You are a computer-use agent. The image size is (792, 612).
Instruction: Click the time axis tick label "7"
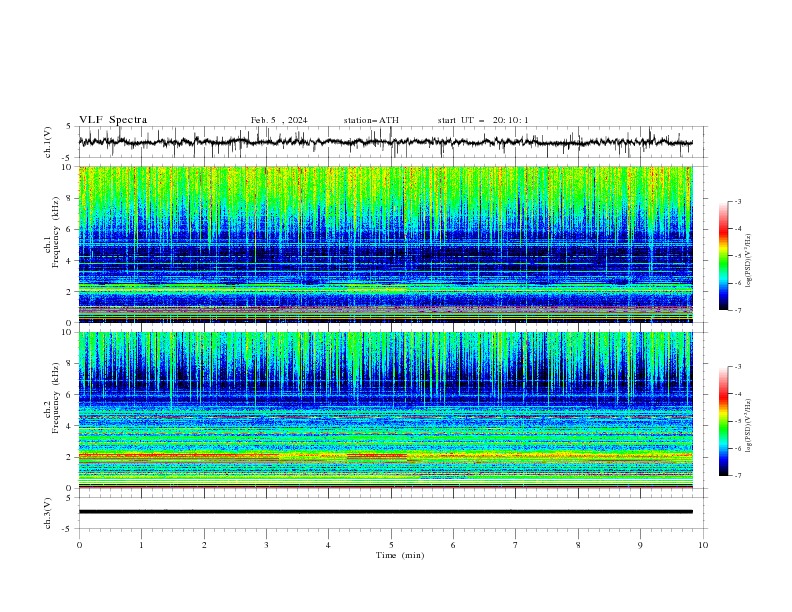click(516, 545)
